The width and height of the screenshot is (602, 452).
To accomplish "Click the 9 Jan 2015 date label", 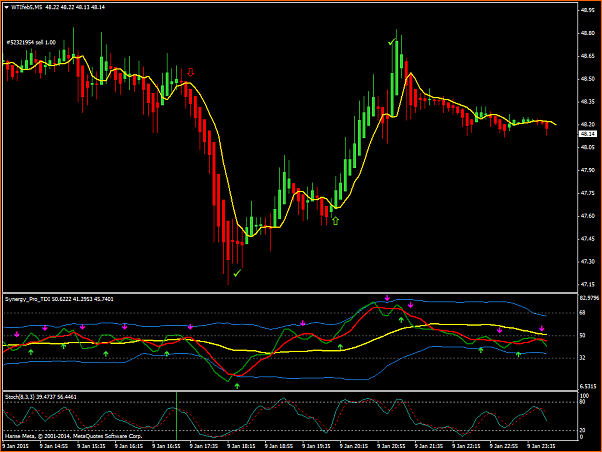I will (15, 446).
